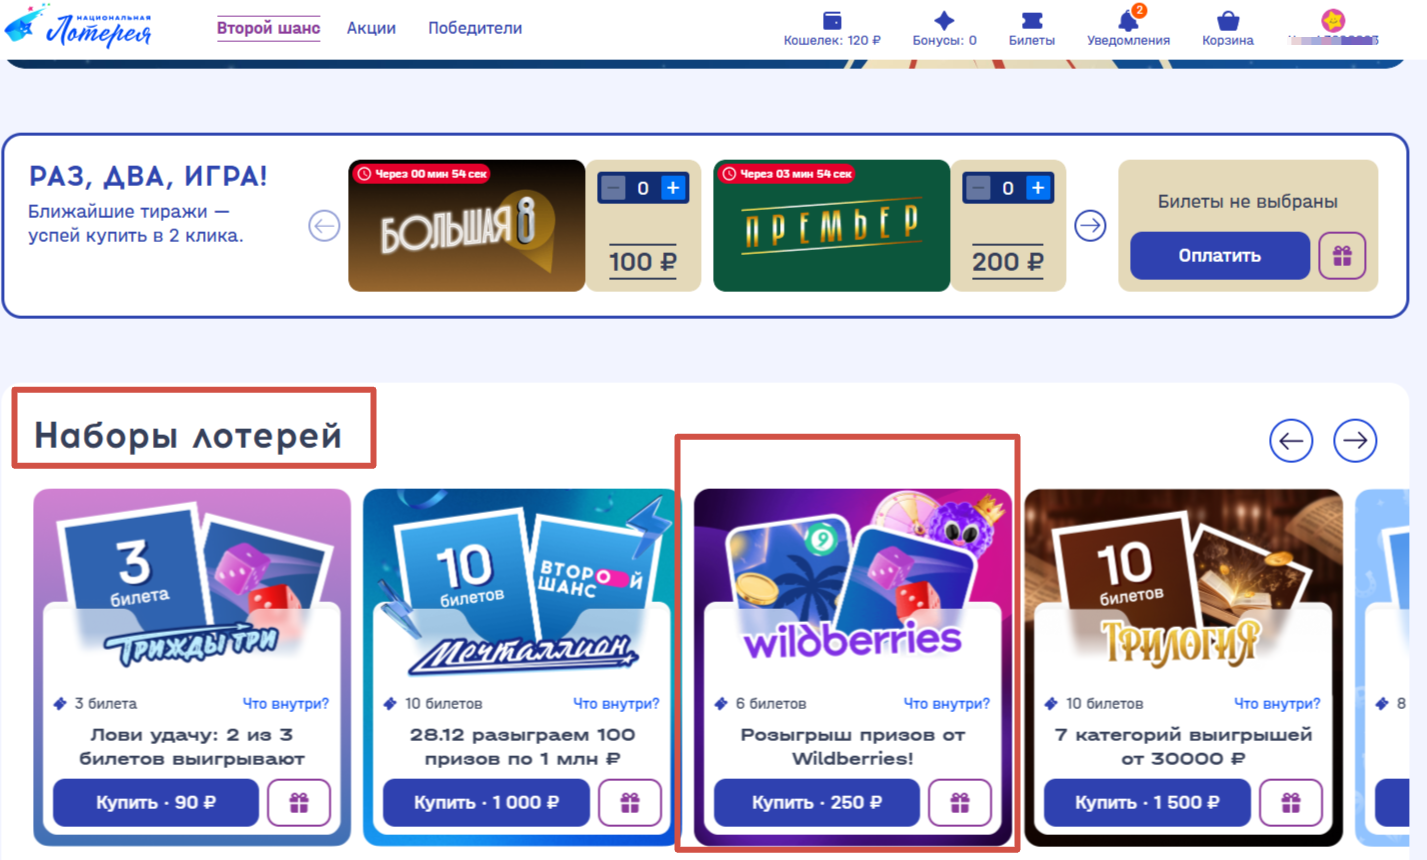The width and height of the screenshot is (1427, 860).
Task: Increase the Большая 8 ticket count with plus
Action: click(674, 188)
